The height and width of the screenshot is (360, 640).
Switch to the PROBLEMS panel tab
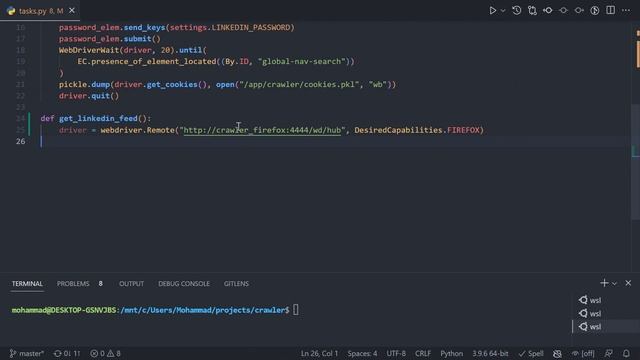73,284
